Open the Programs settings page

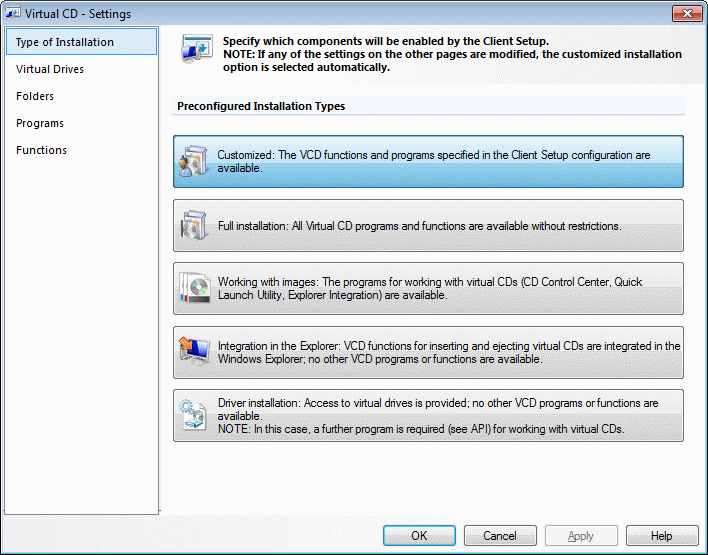pos(40,123)
